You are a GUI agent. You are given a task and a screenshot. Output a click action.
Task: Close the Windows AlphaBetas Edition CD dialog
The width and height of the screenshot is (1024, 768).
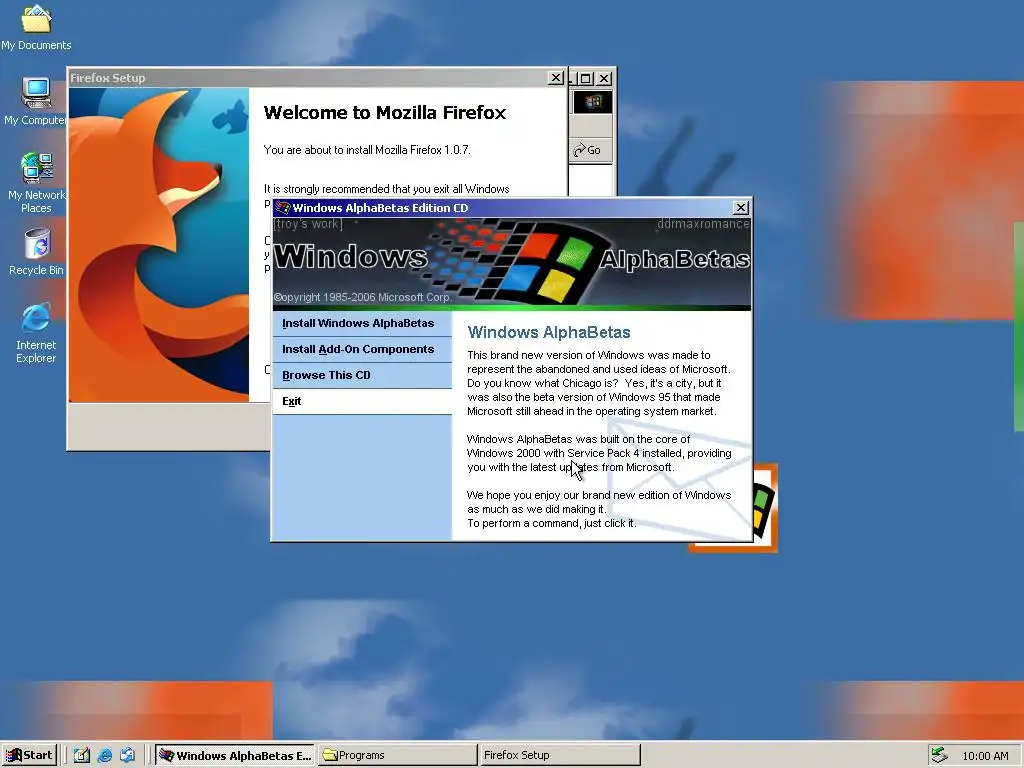pyautogui.click(x=741, y=208)
